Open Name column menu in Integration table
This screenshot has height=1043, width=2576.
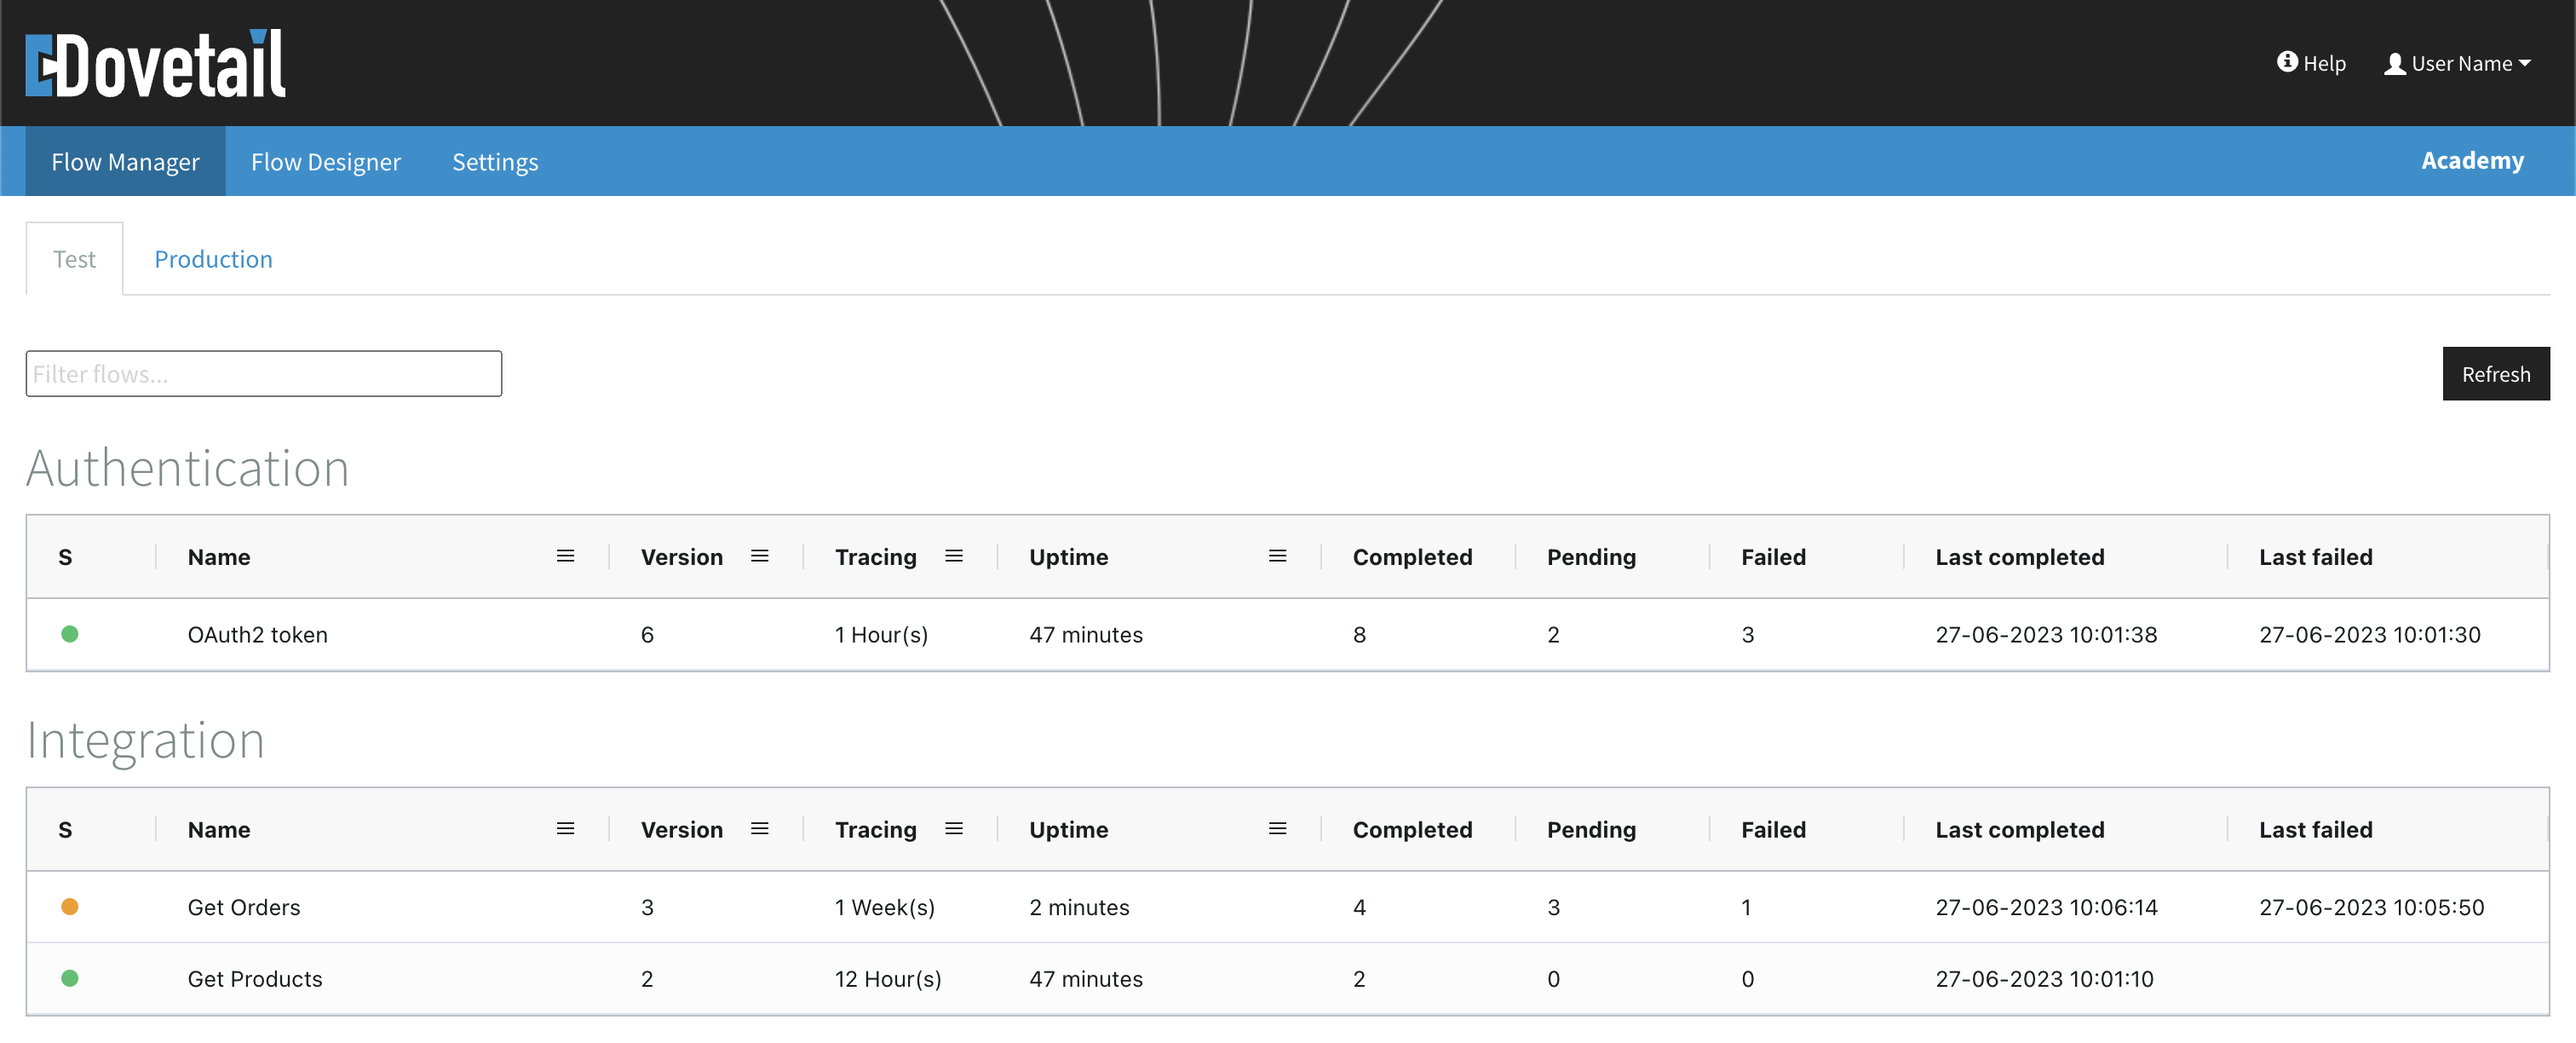pos(565,828)
